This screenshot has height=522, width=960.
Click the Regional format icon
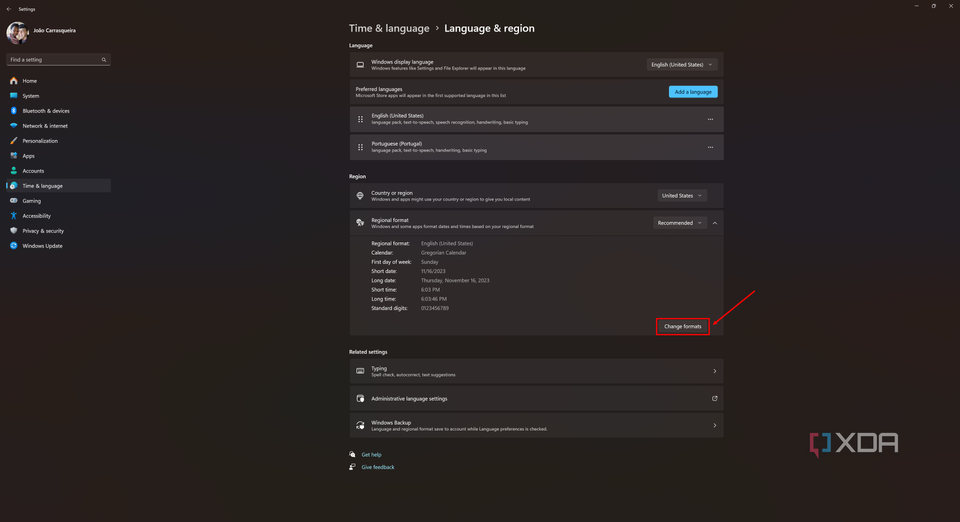tap(360, 223)
